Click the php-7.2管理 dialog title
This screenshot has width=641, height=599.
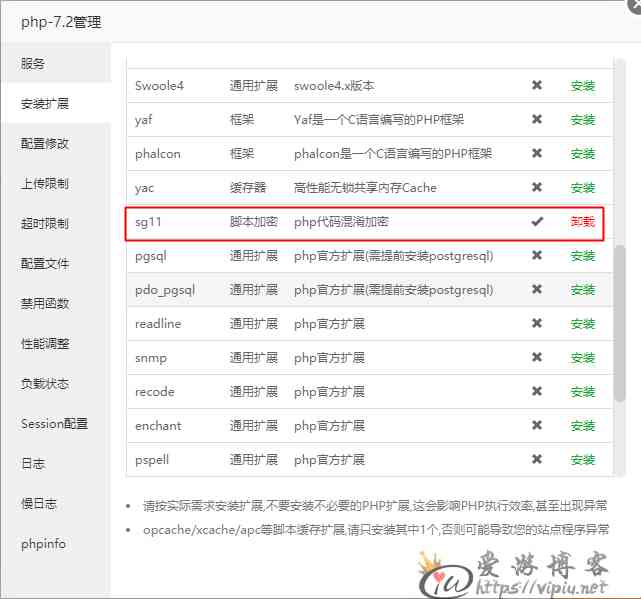(61, 22)
